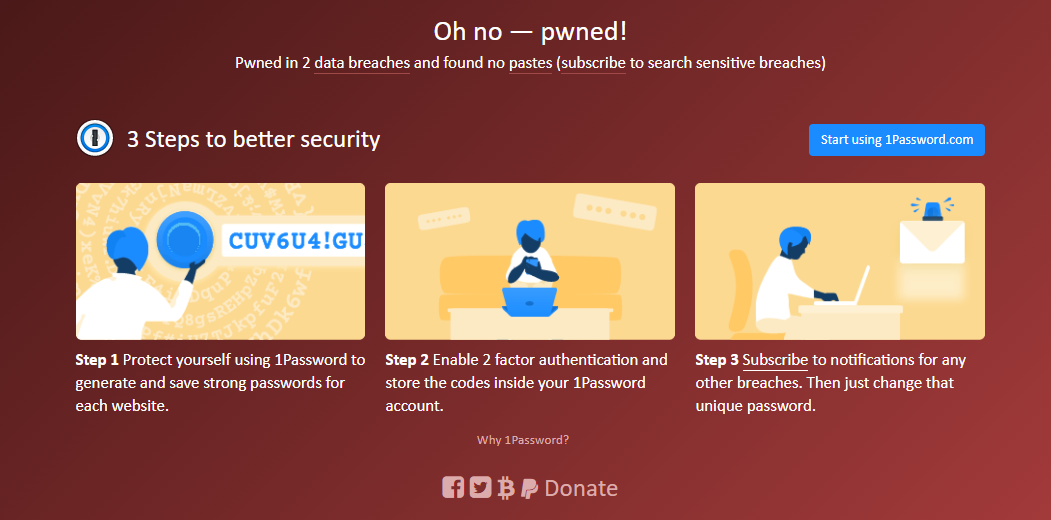Viewport: 1051px width, 520px height.
Task: Click the 1Password keyhole logo icon
Action: pyautogui.click(x=95, y=139)
